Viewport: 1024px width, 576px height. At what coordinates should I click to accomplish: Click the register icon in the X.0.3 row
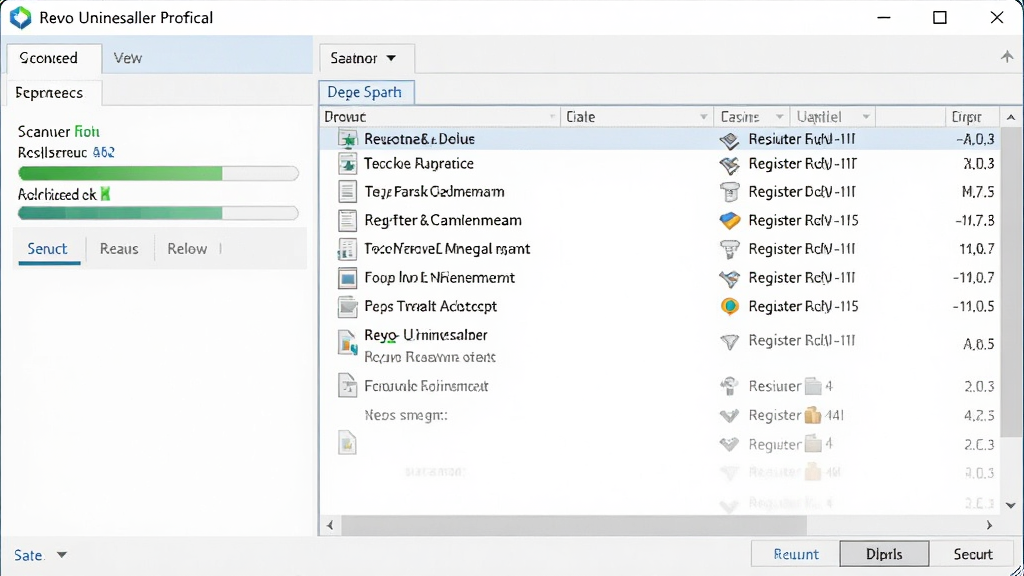tap(729, 165)
